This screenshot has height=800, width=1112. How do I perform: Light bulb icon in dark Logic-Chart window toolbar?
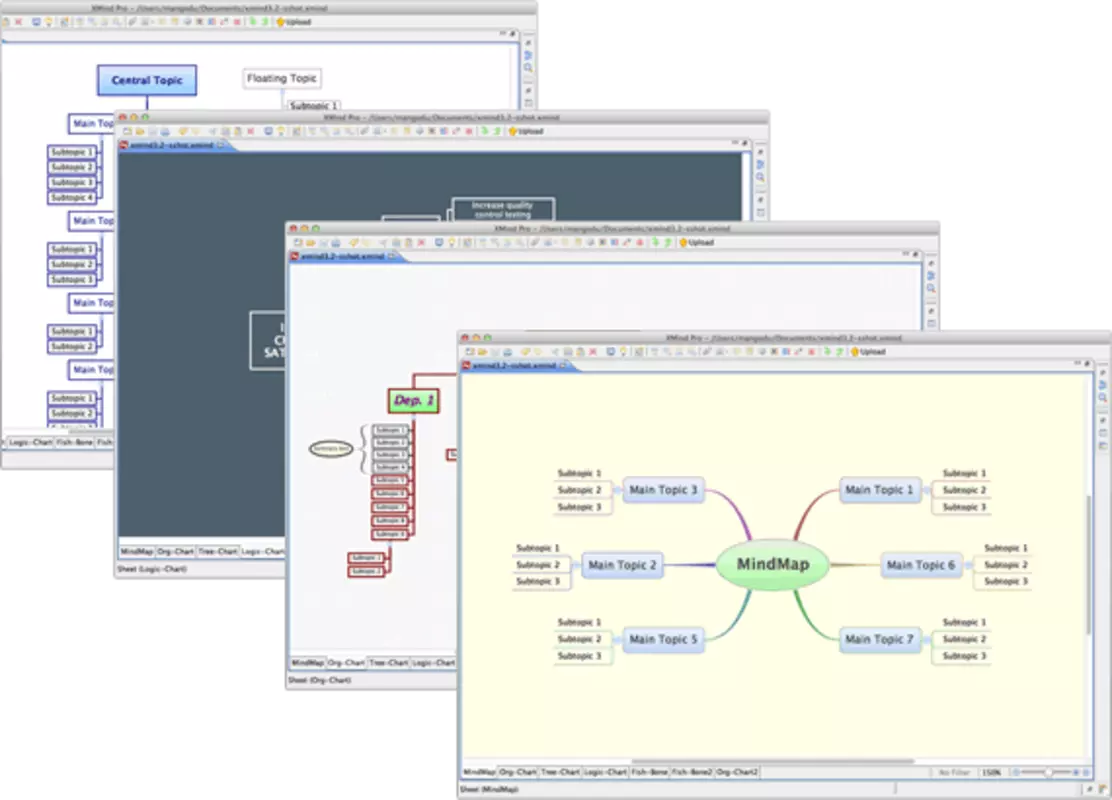click(x=282, y=132)
